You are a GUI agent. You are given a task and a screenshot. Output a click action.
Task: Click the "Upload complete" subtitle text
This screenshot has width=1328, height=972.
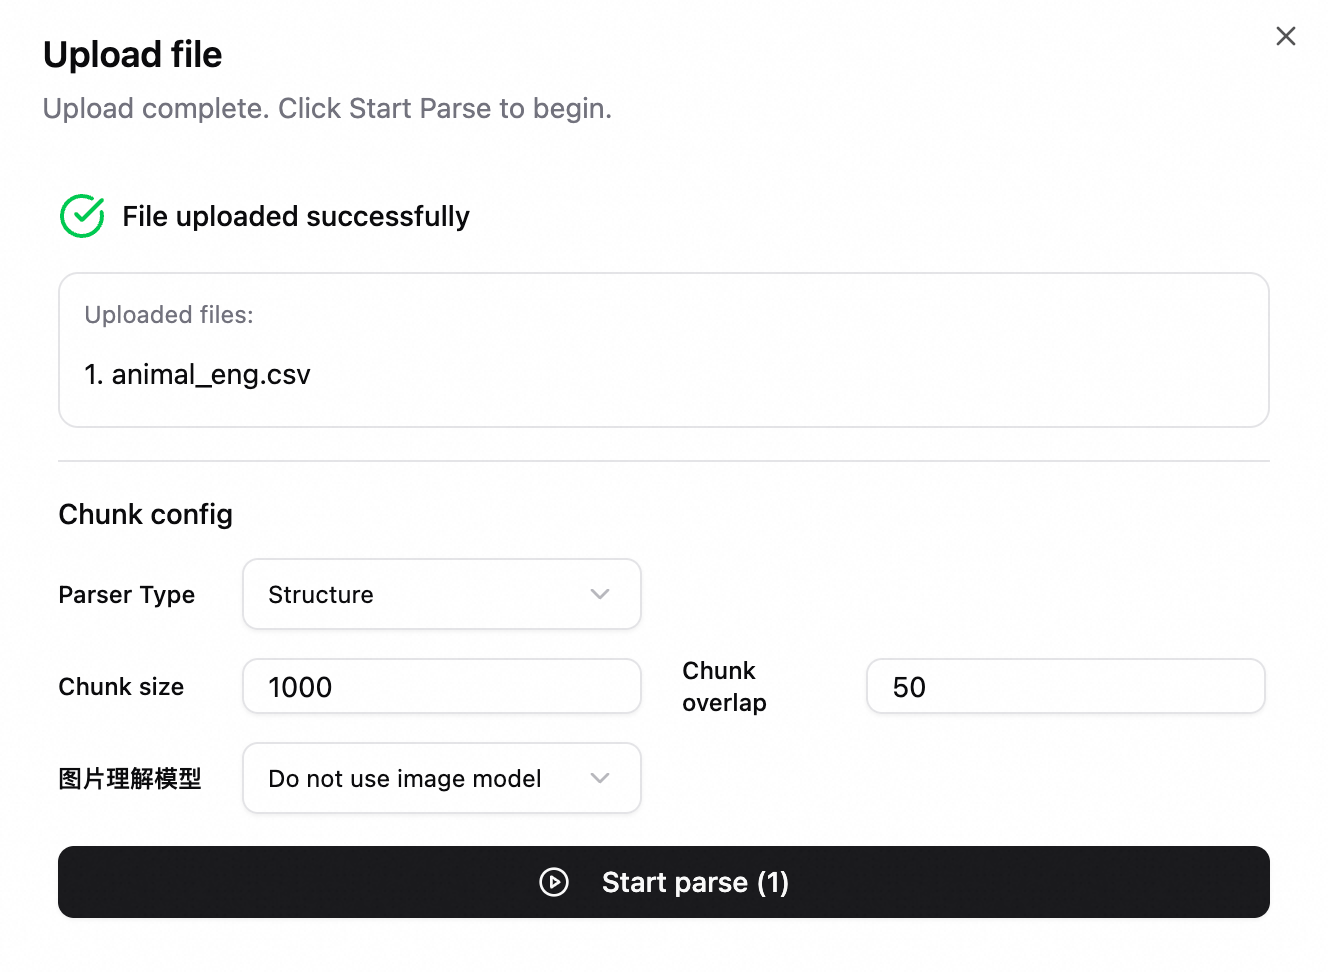[327, 108]
